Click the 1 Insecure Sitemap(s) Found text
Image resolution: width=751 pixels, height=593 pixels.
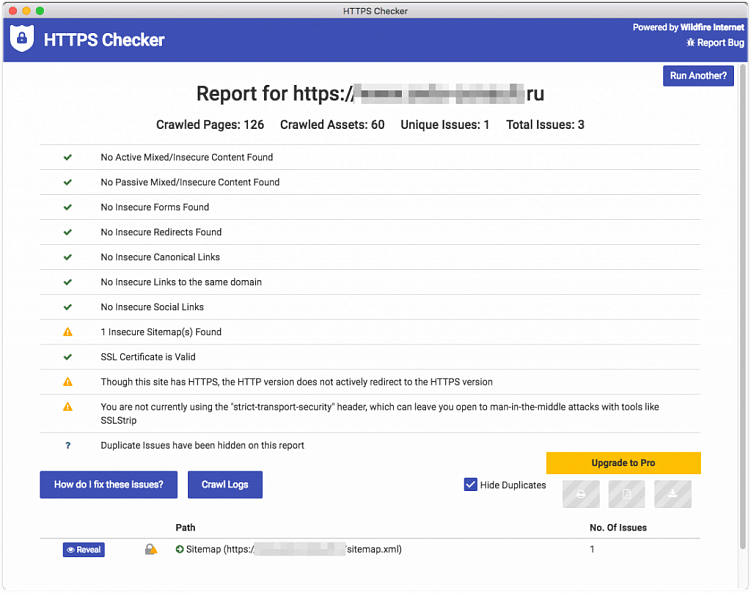click(161, 332)
